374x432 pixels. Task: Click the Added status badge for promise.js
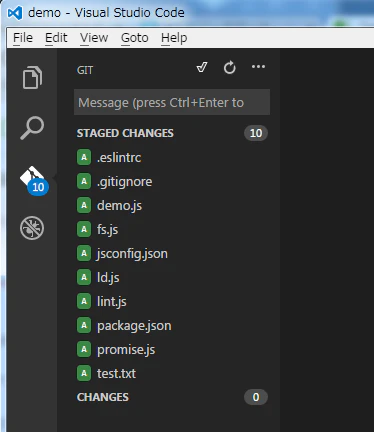point(84,349)
